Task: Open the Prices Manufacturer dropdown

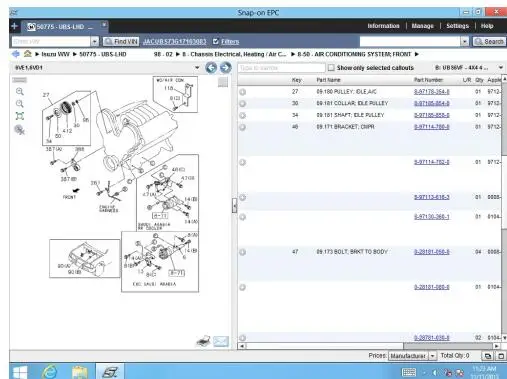Action: pos(432,356)
